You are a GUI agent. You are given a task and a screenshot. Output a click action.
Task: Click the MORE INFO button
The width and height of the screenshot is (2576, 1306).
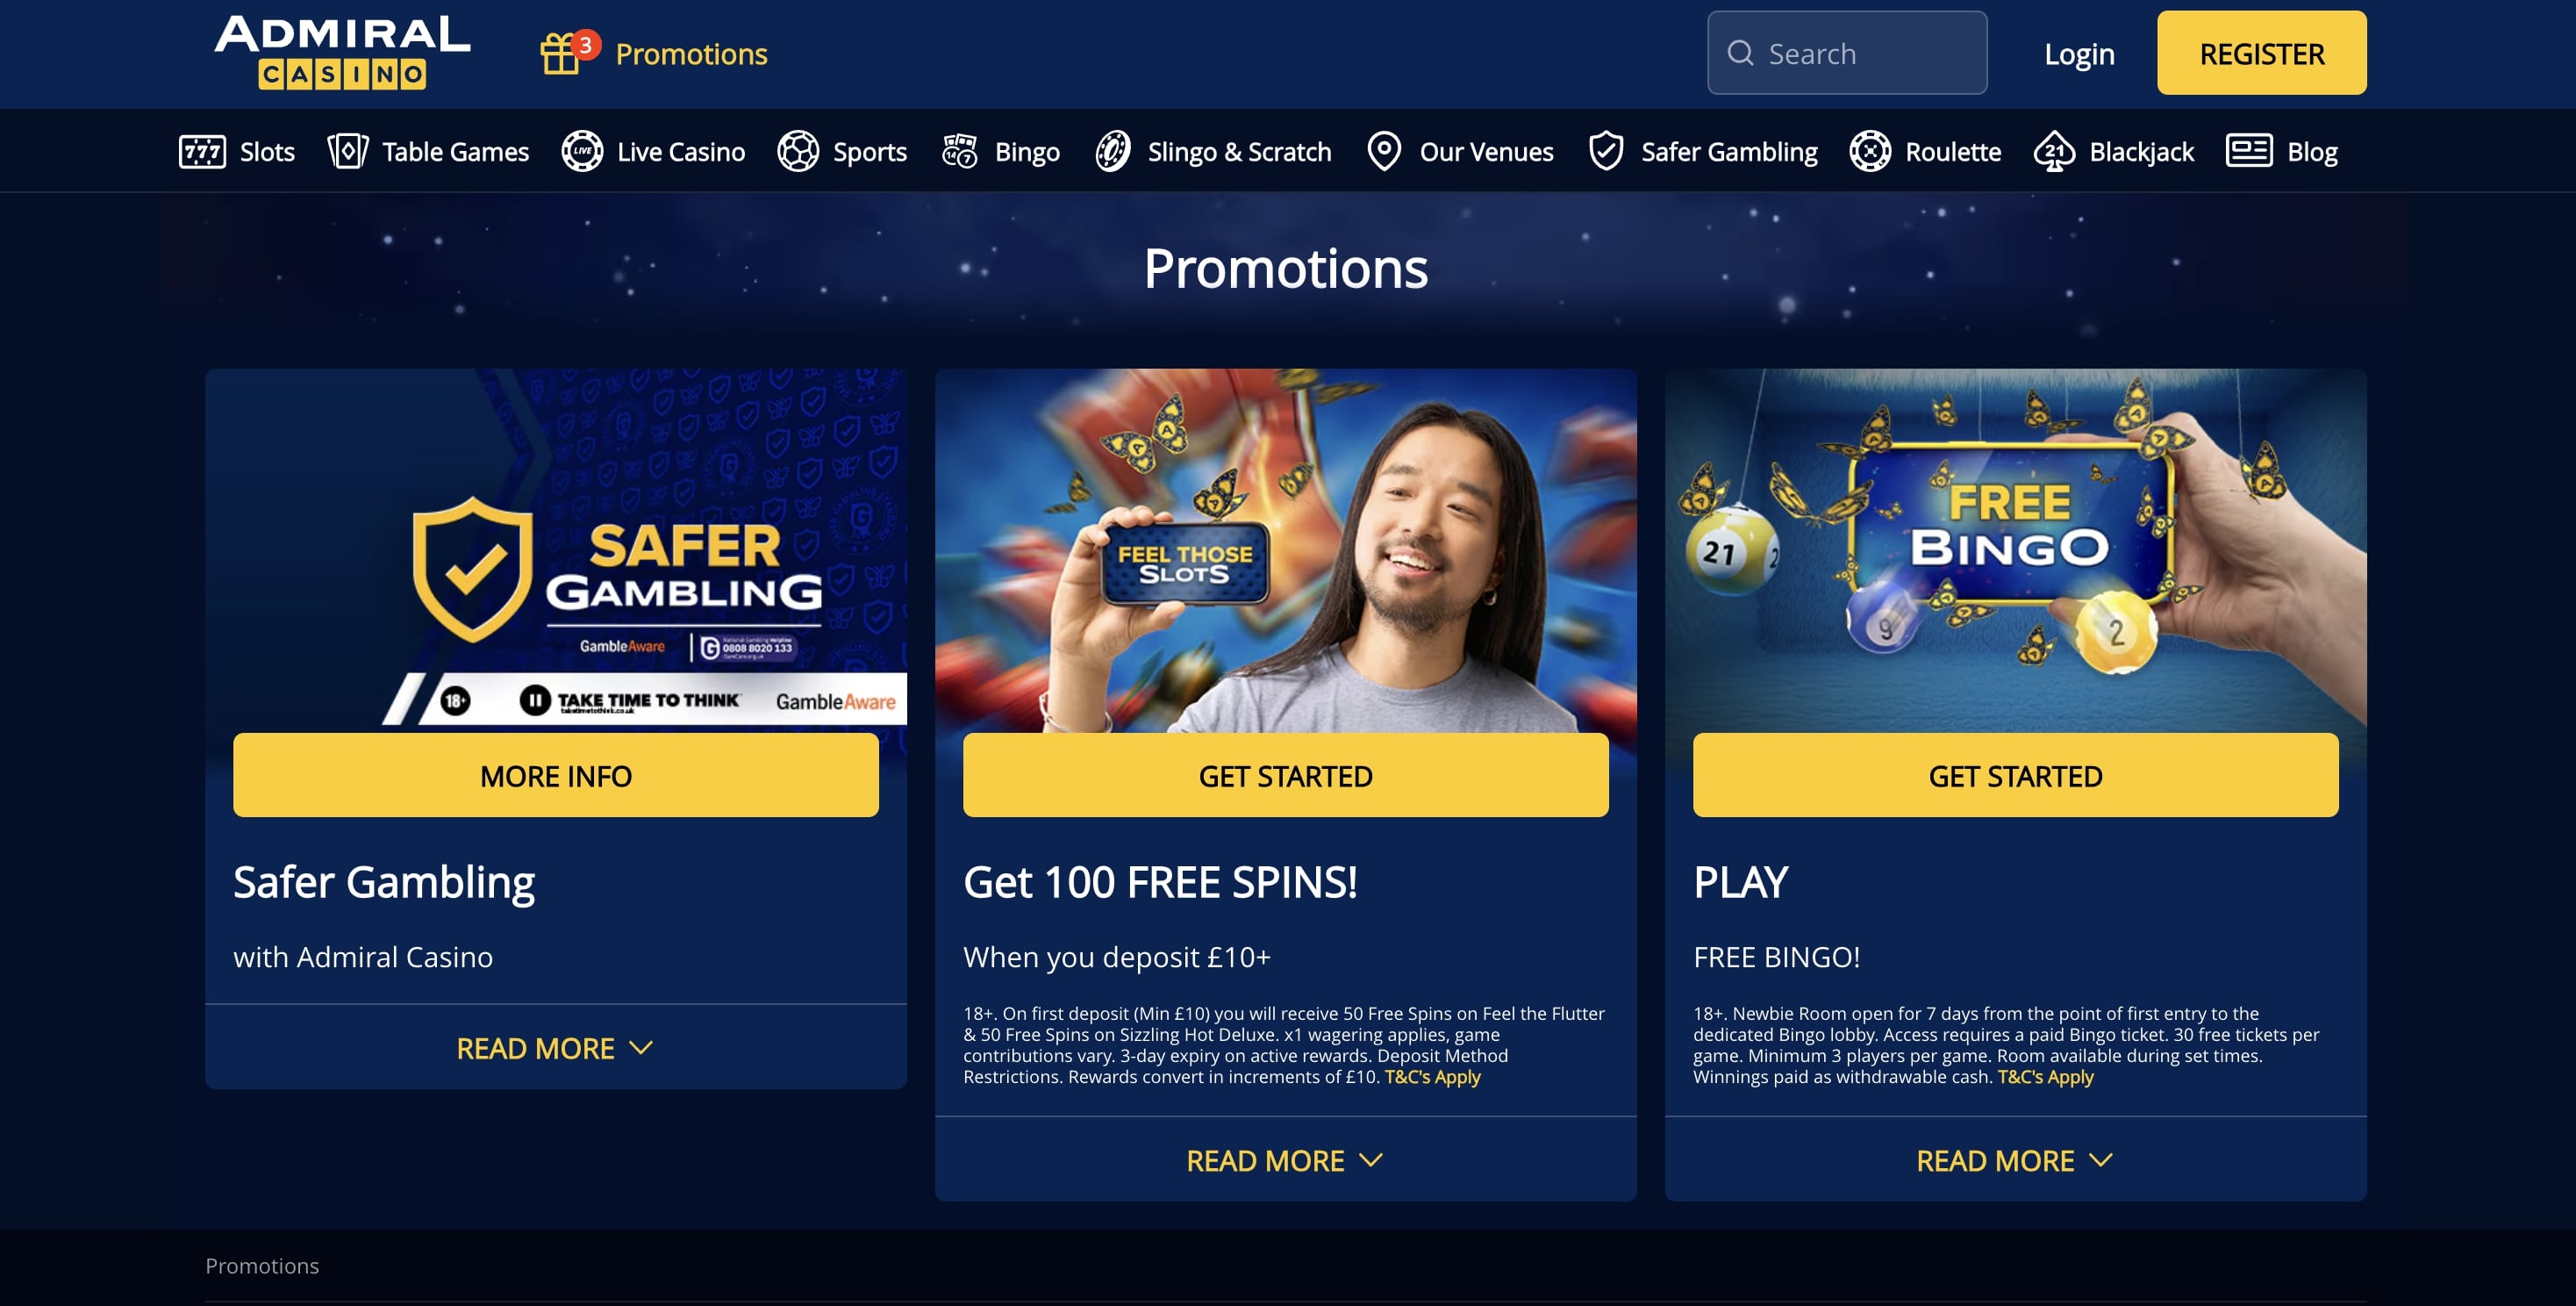pyautogui.click(x=555, y=775)
